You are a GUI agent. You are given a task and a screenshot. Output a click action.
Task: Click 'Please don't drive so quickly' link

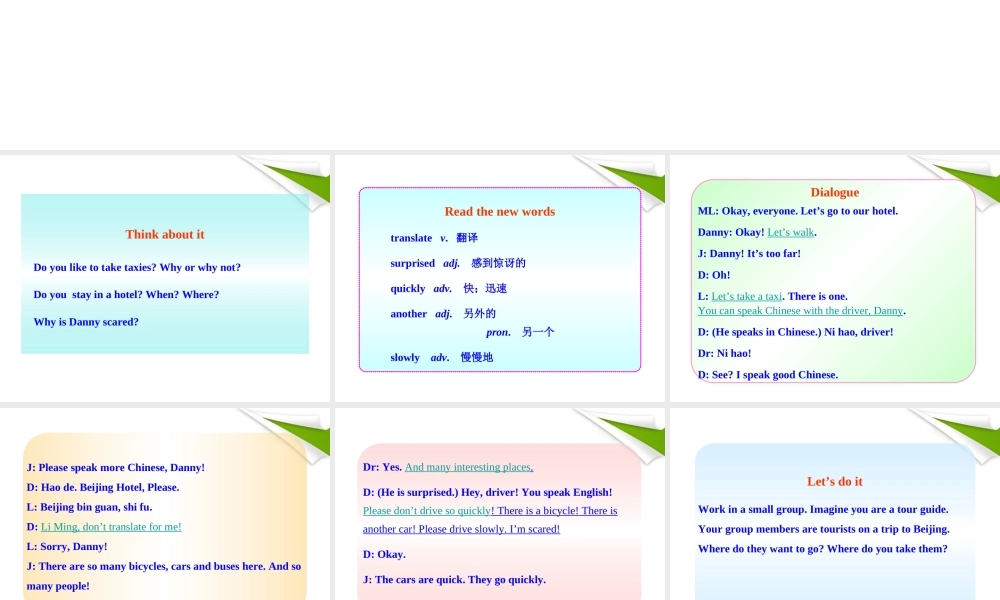tap(428, 511)
